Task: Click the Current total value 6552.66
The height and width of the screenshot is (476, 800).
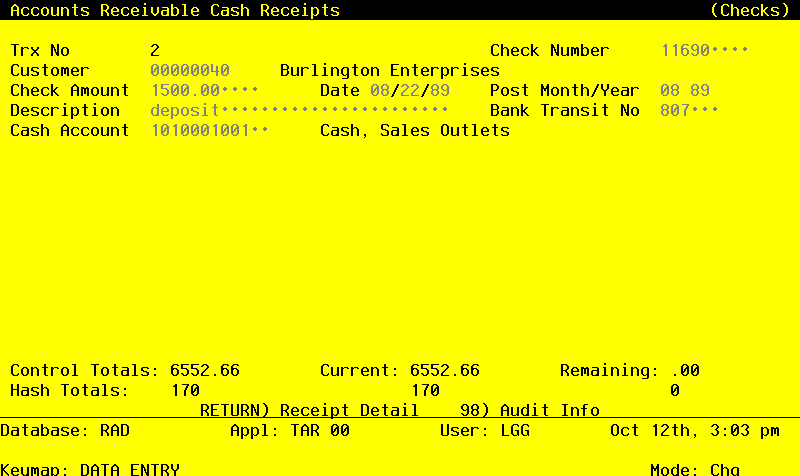Action: 445,370
